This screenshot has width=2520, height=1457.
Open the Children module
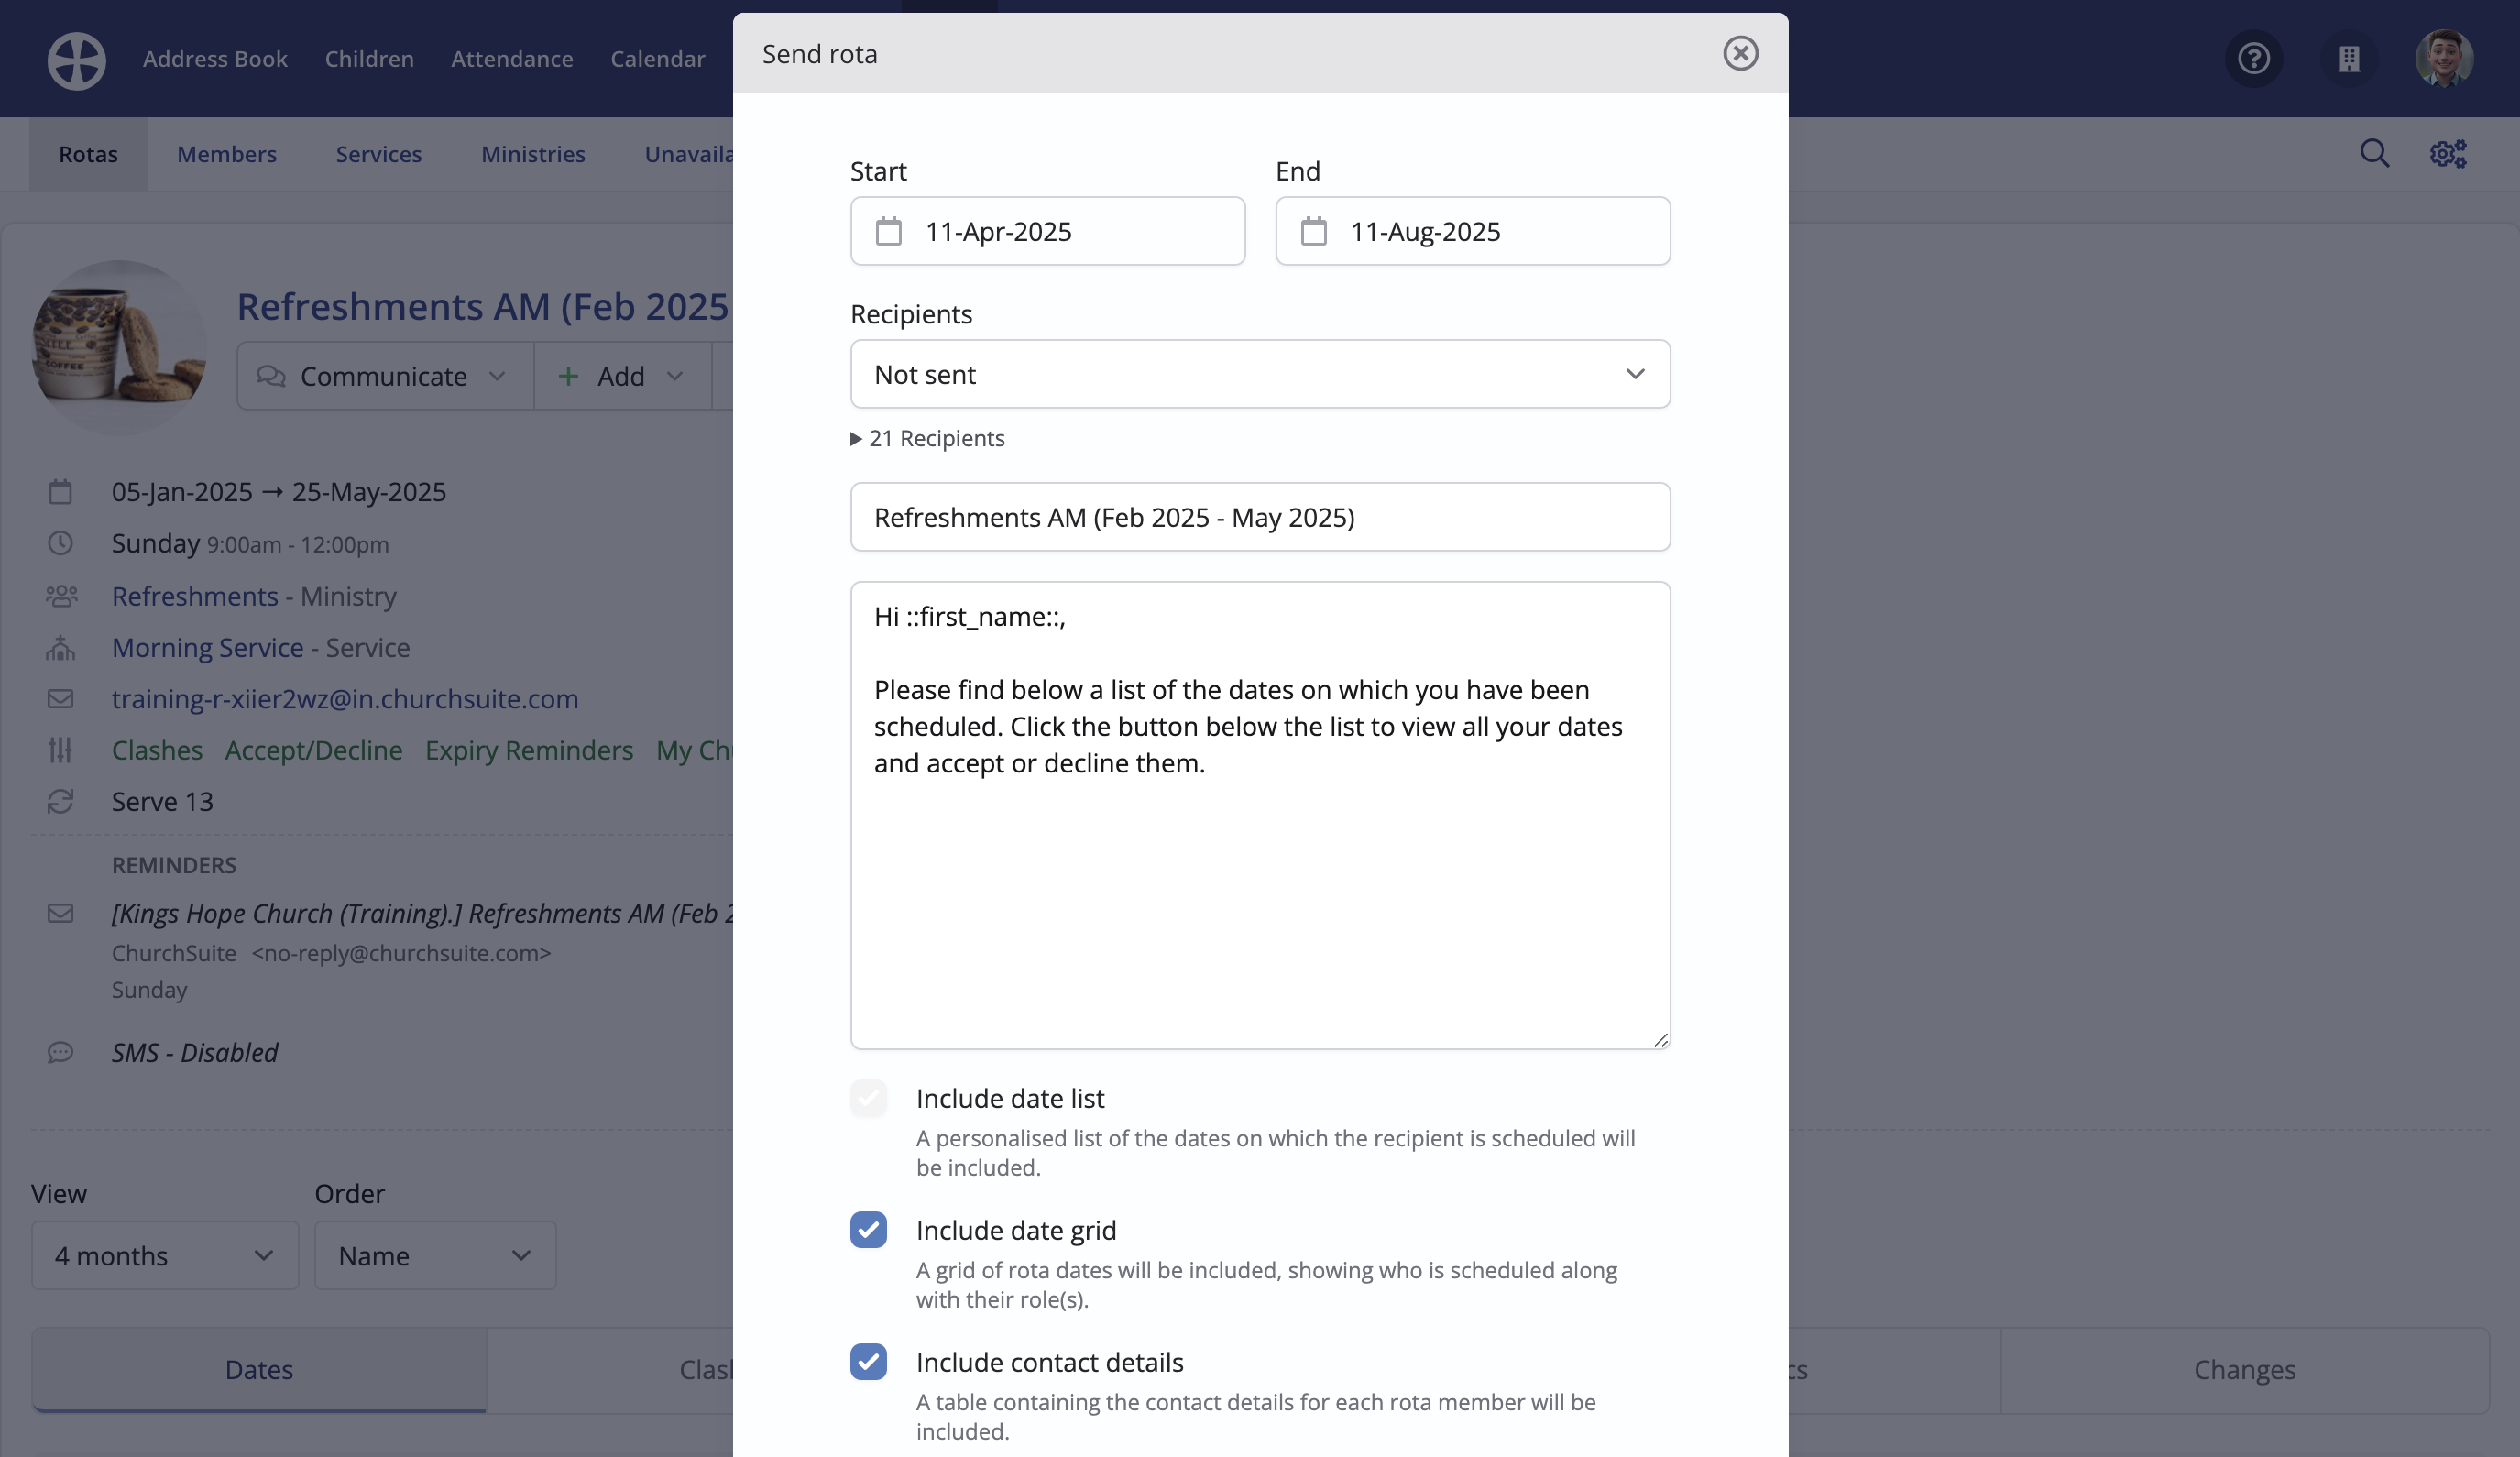[x=369, y=59]
